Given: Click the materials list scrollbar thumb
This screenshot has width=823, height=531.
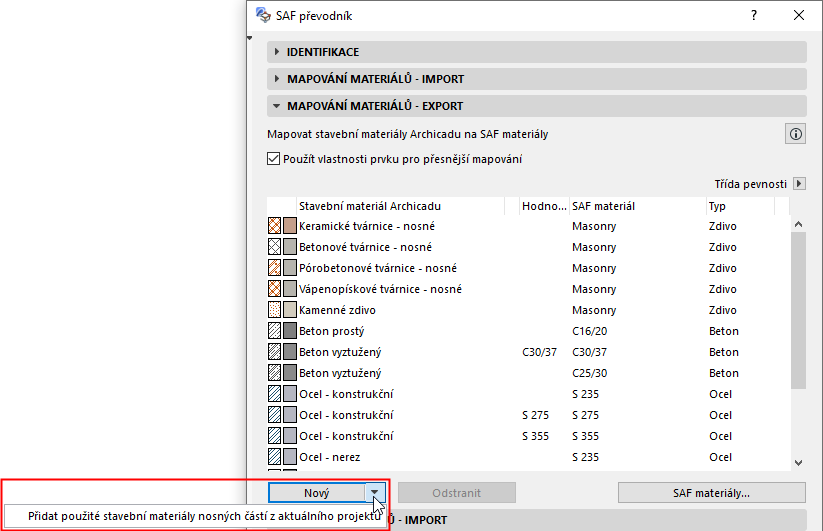Looking at the screenshot, I should pyautogui.click(x=798, y=310).
